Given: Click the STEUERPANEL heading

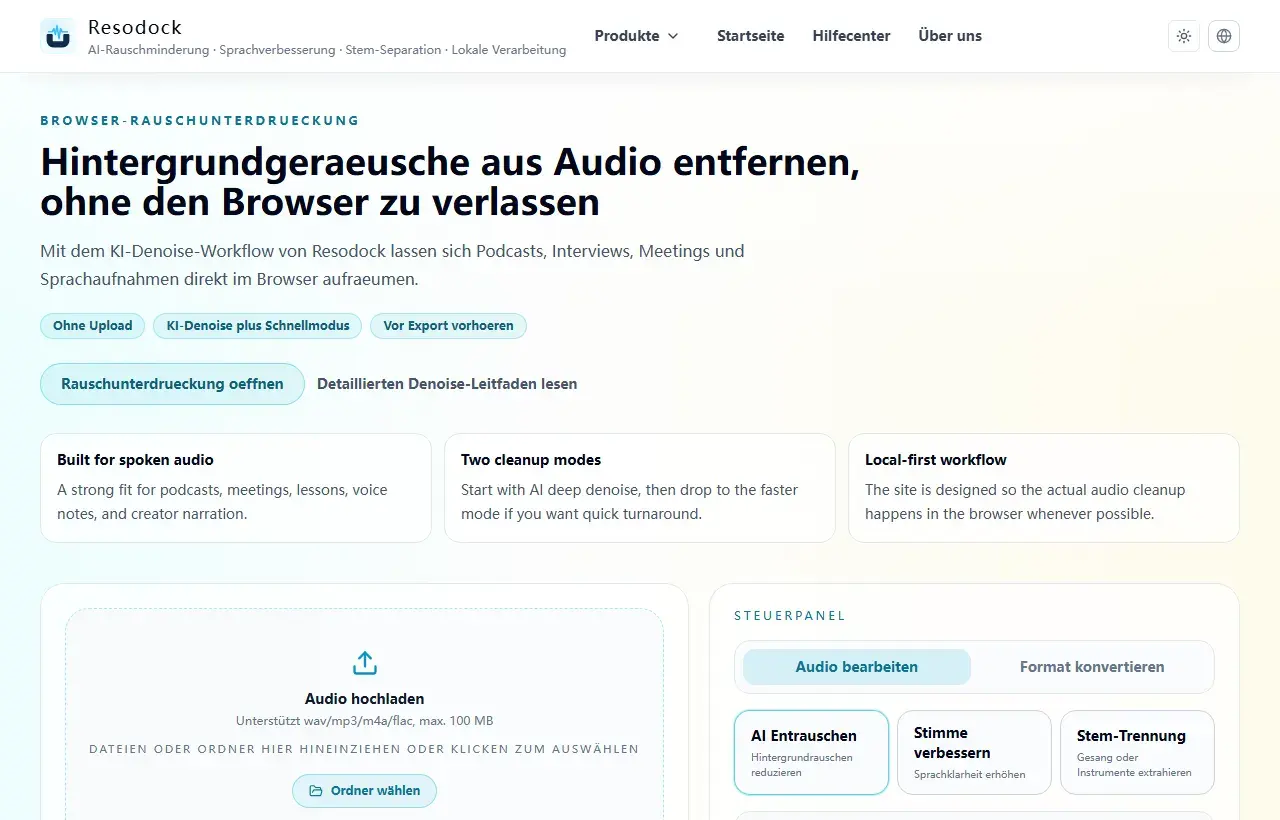Looking at the screenshot, I should click(790, 616).
